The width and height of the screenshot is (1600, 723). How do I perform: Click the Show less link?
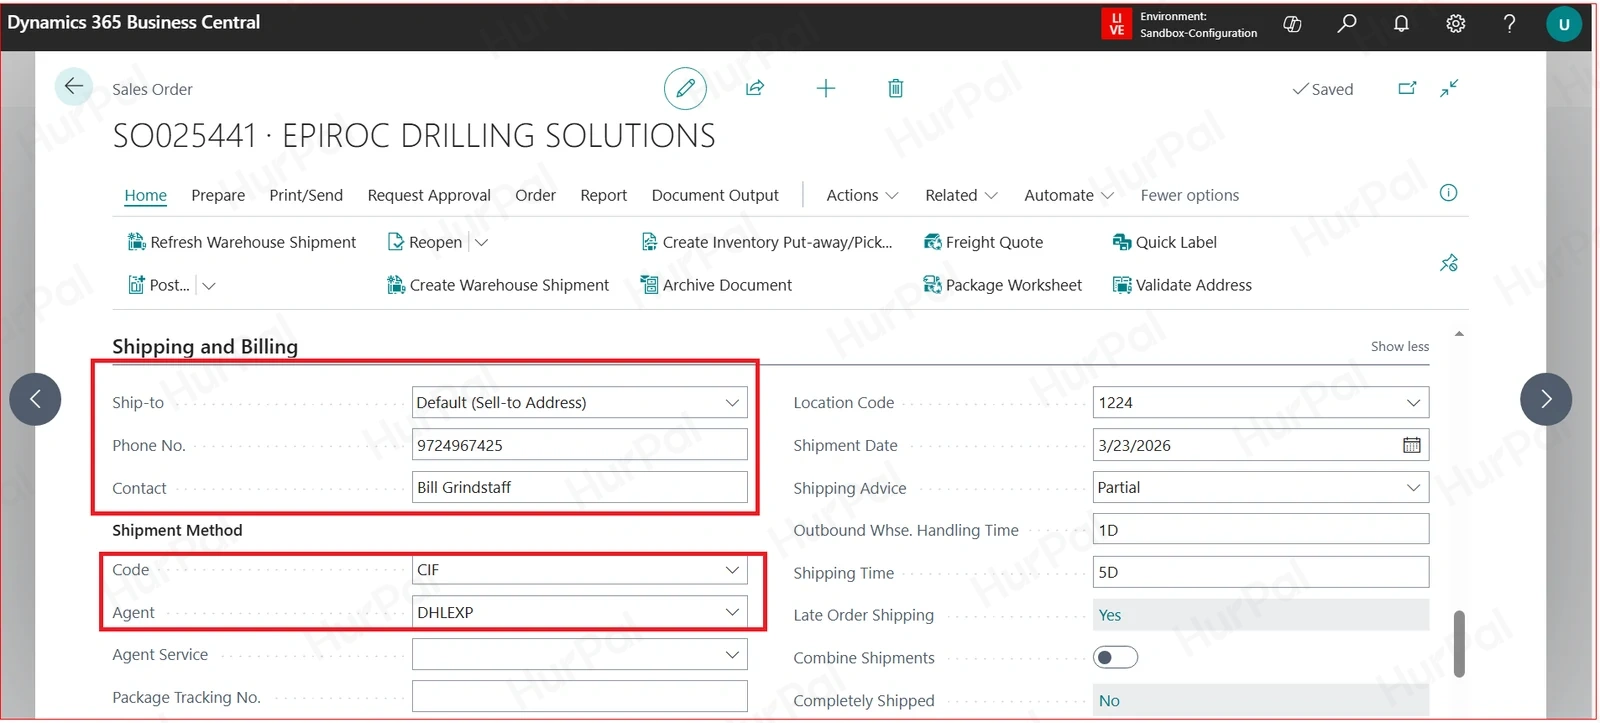[x=1400, y=346]
